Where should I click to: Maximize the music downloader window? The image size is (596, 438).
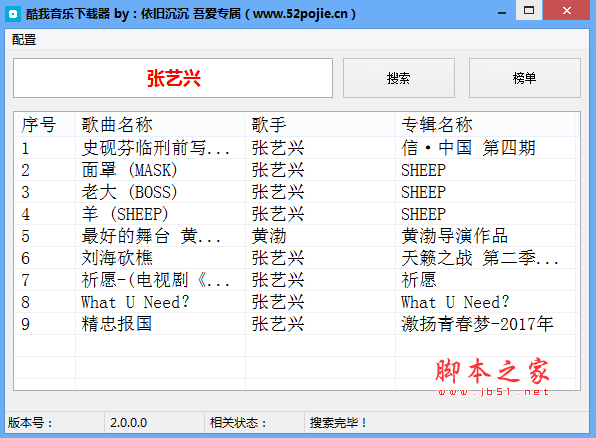coord(529,10)
